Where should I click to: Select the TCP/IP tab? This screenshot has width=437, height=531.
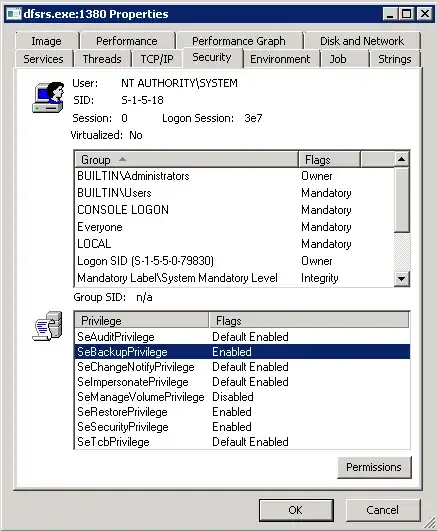pos(157,59)
